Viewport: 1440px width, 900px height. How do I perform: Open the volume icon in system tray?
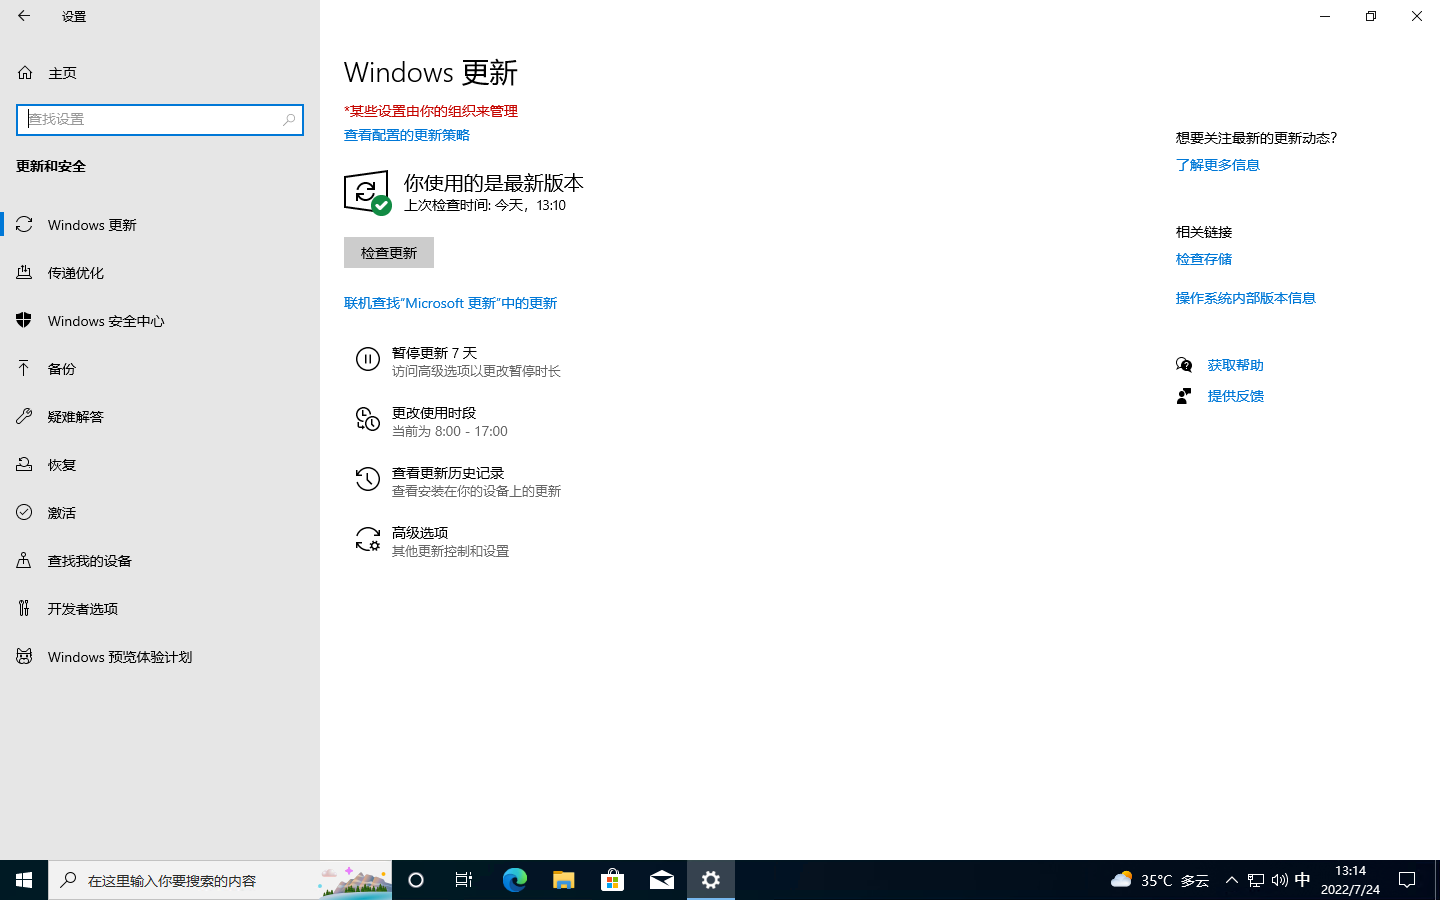[x=1279, y=880]
